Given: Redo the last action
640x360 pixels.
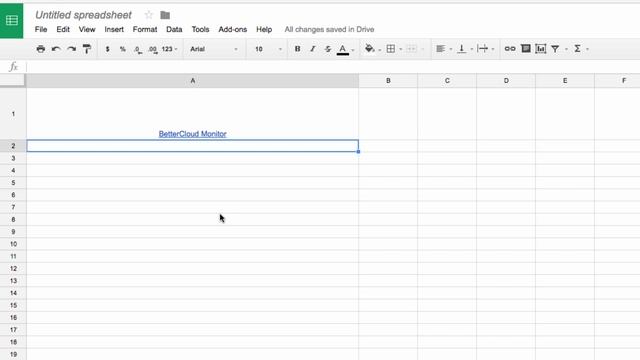Looking at the screenshot, I should [x=71, y=49].
